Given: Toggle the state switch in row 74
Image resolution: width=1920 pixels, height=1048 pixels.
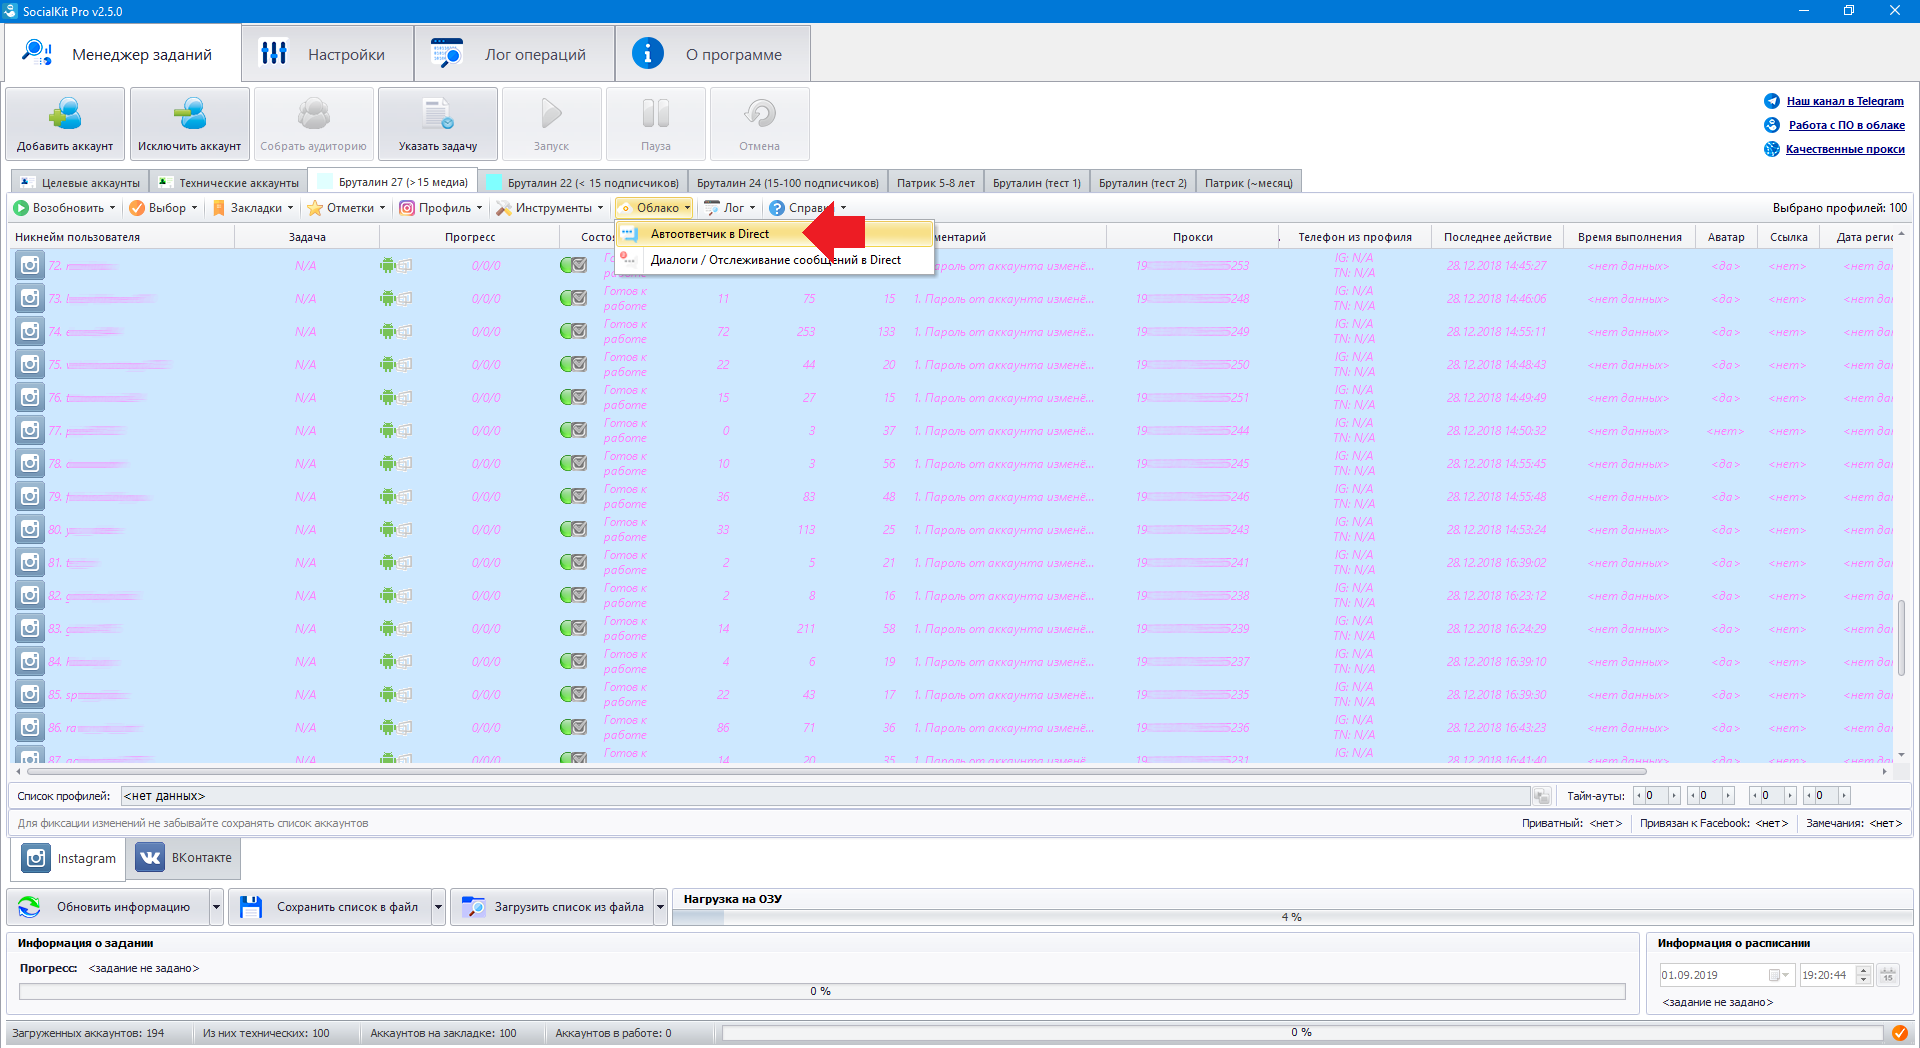Looking at the screenshot, I should 573,331.
